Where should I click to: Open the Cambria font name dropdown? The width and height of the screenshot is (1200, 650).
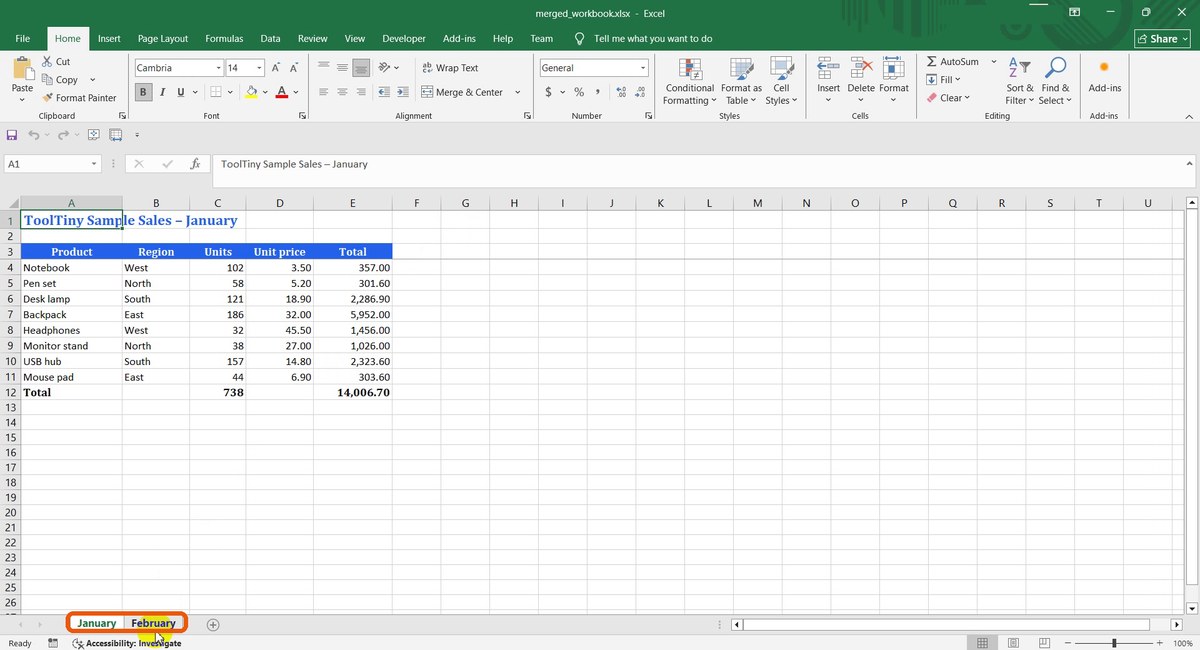pos(218,68)
